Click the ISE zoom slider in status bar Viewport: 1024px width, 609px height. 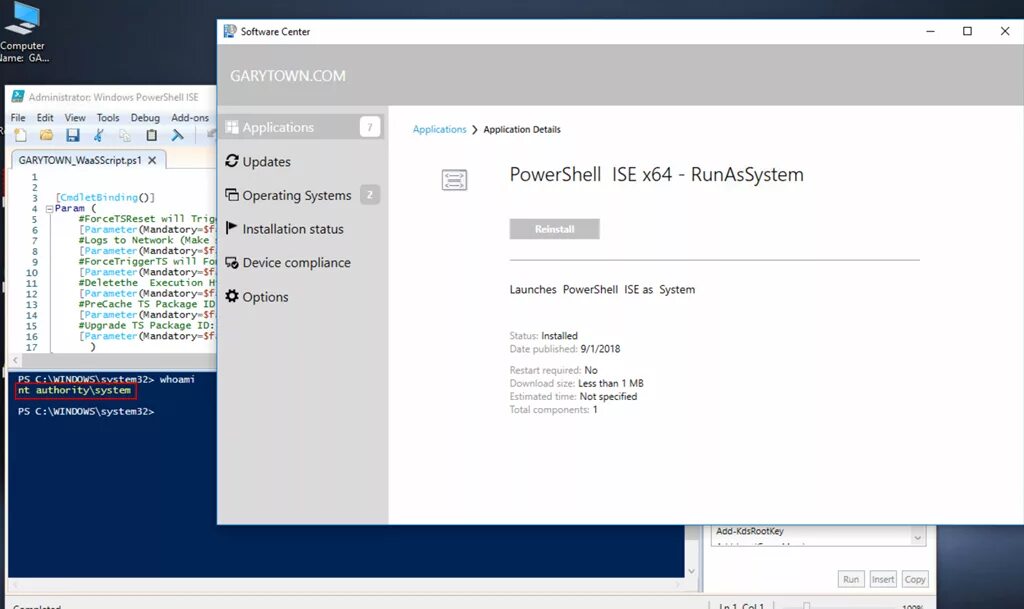[807, 606]
